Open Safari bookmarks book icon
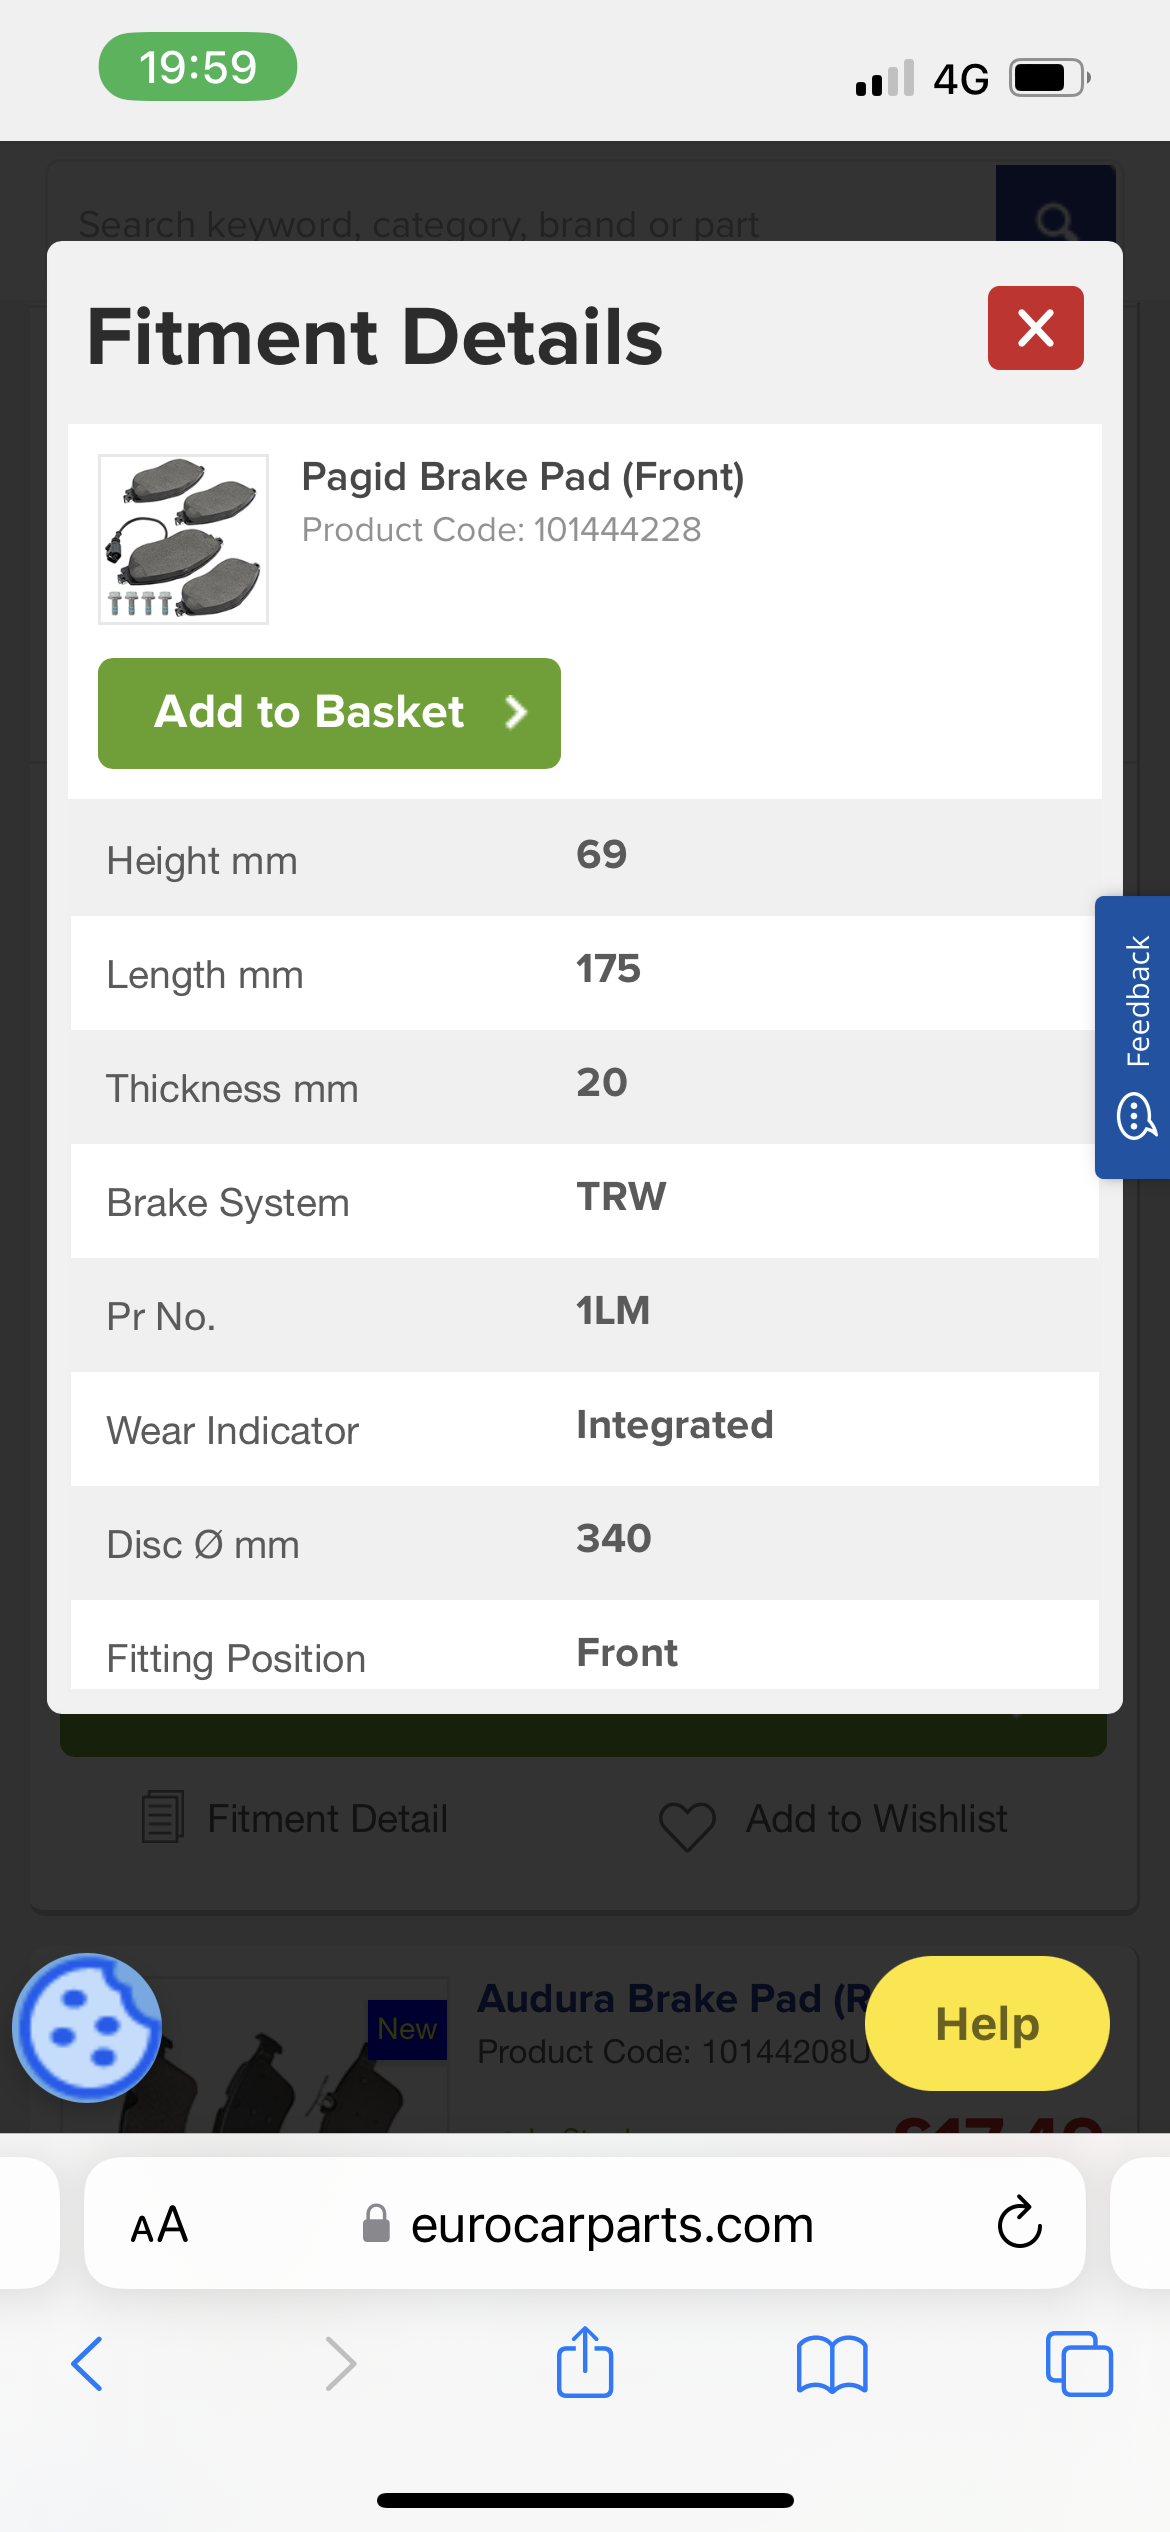1170x2532 pixels. click(831, 2364)
